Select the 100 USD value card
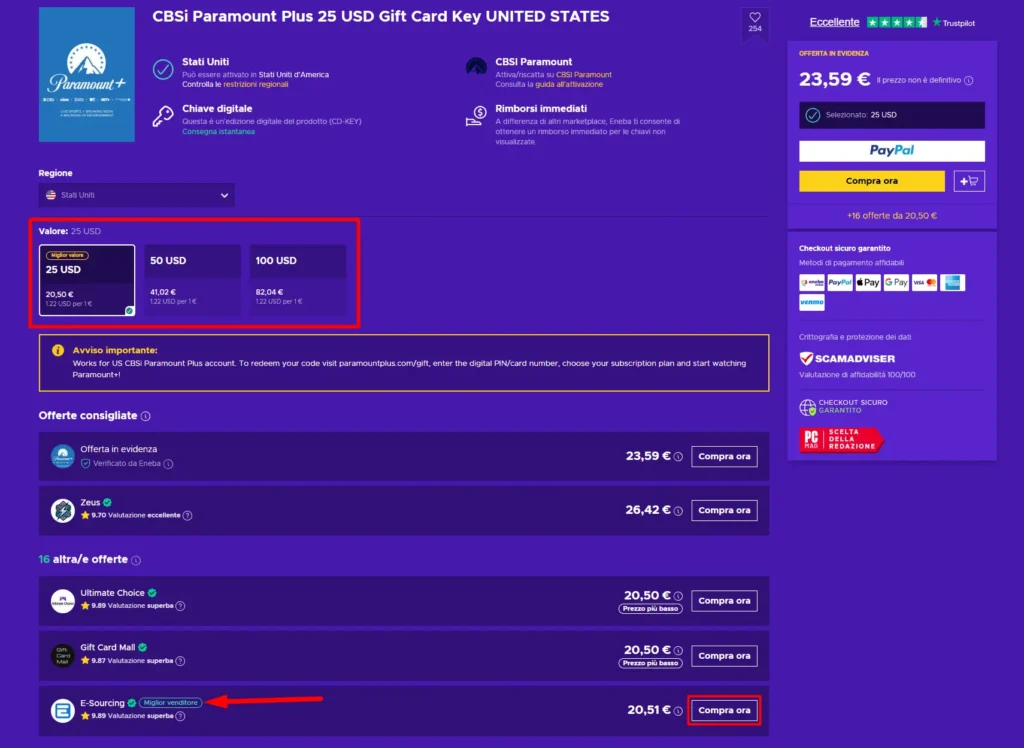 click(298, 280)
